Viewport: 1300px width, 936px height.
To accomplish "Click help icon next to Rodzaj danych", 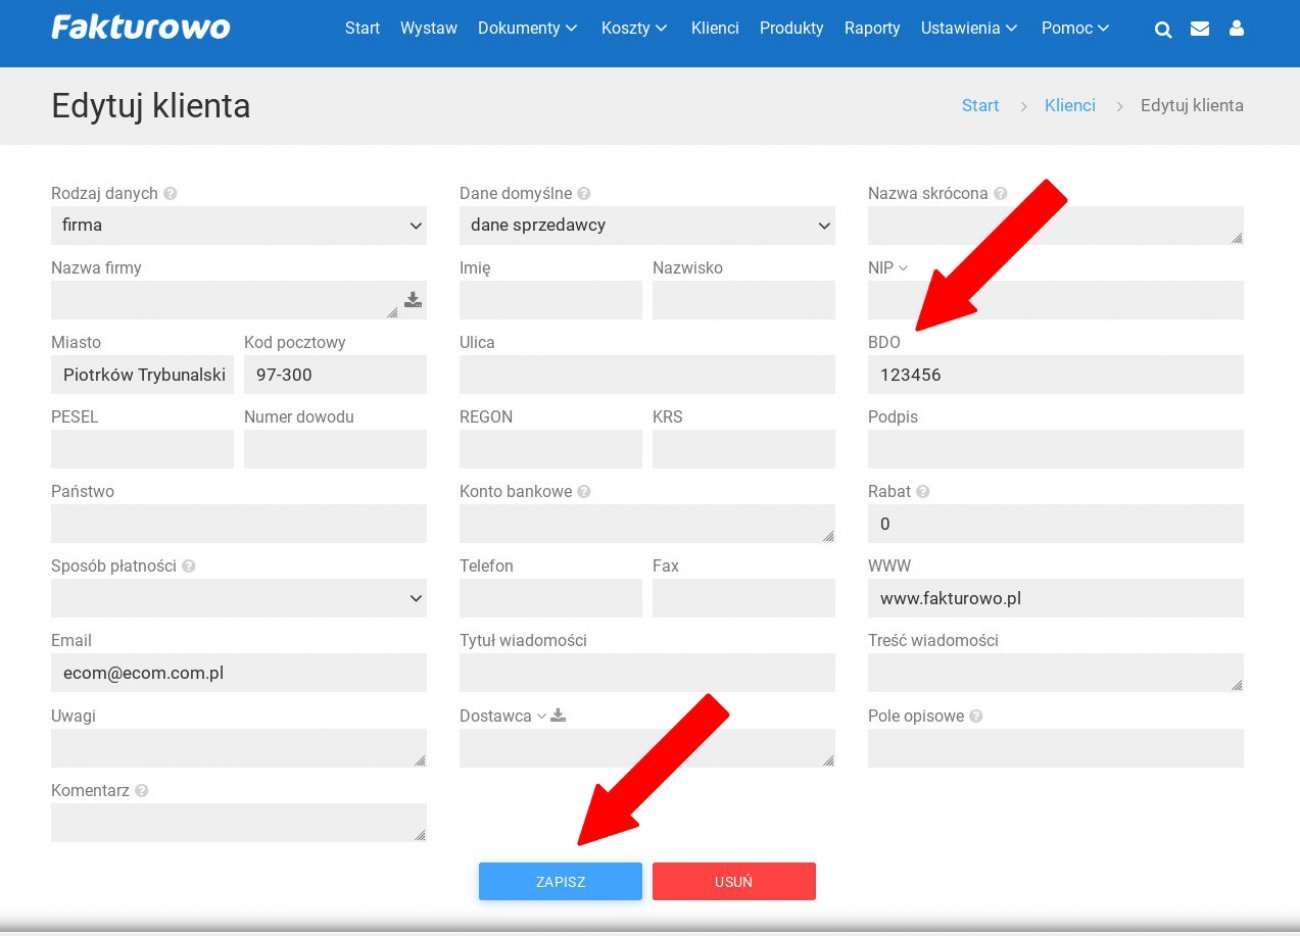I will click(x=170, y=194).
